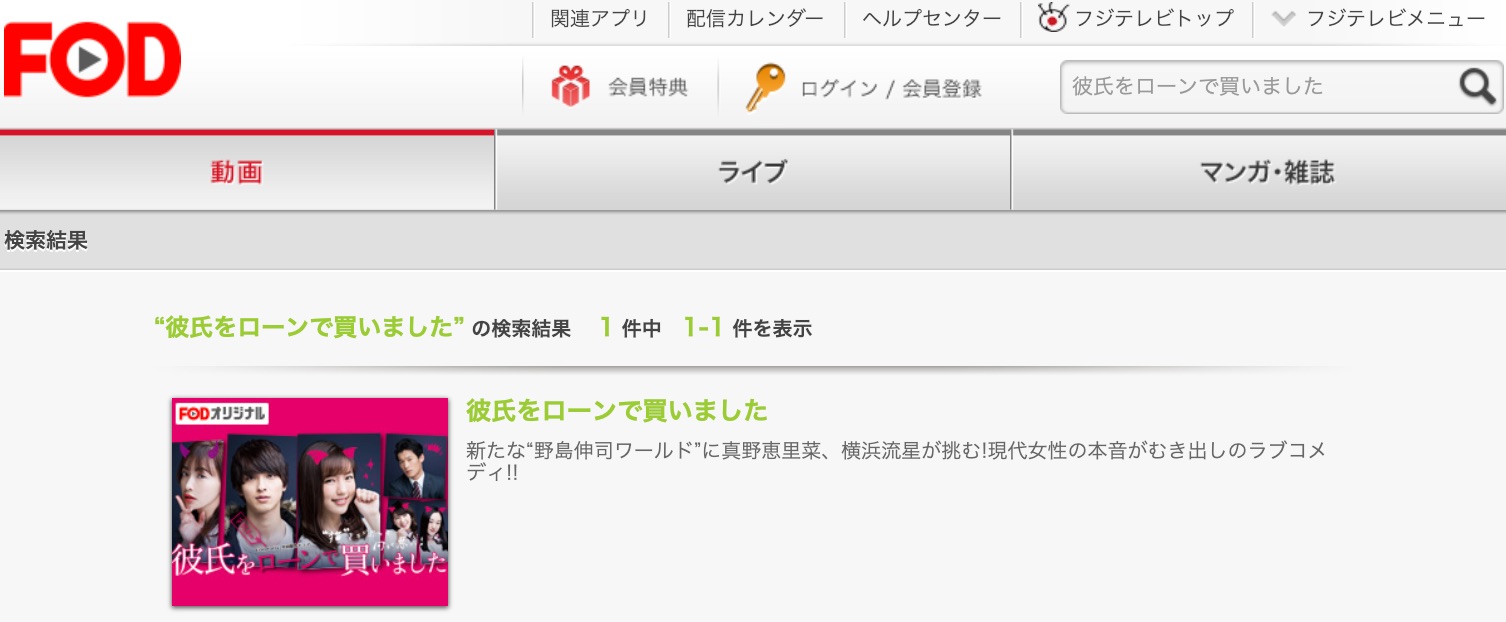1506x622 pixels.
Task: Click ログイン / 会員登録 text
Action: pyautogui.click(x=890, y=88)
